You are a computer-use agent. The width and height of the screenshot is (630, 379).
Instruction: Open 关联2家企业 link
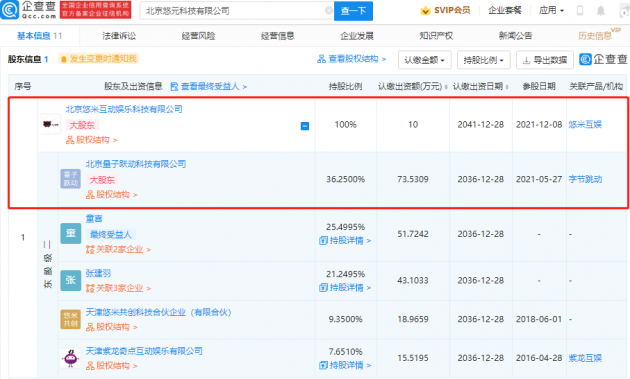coord(119,250)
